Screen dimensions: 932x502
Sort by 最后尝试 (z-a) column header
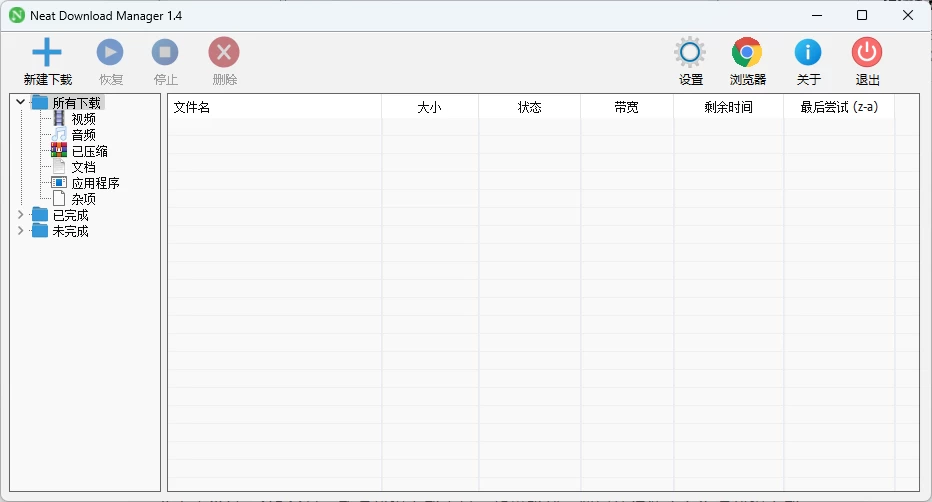(839, 107)
